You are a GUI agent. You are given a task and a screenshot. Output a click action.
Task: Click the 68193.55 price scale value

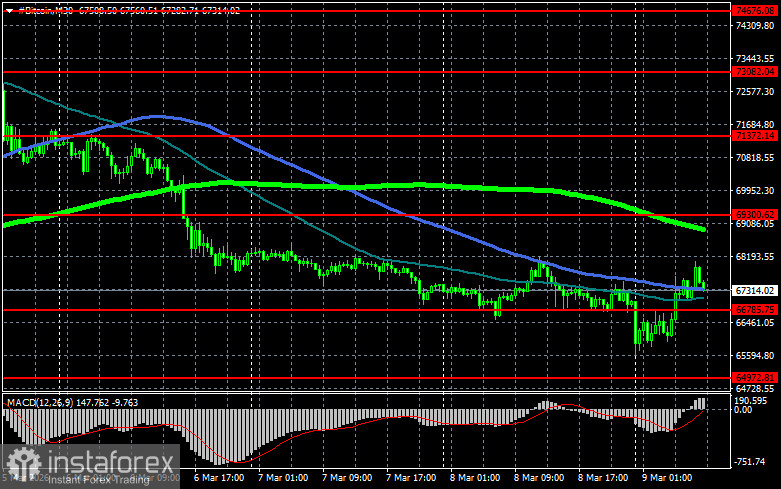755,256
